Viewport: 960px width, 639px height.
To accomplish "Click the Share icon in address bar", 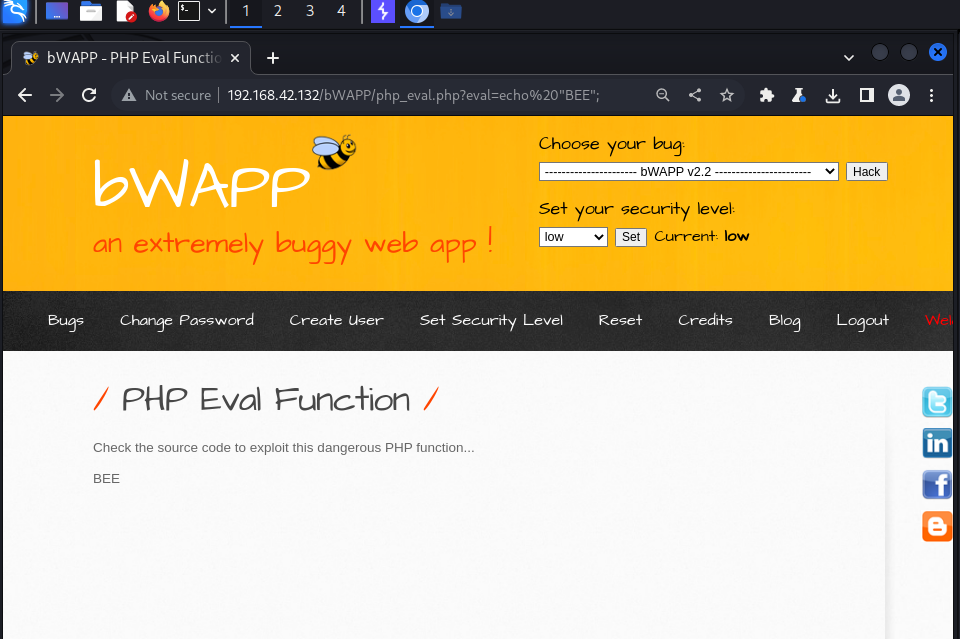I will coord(695,95).
